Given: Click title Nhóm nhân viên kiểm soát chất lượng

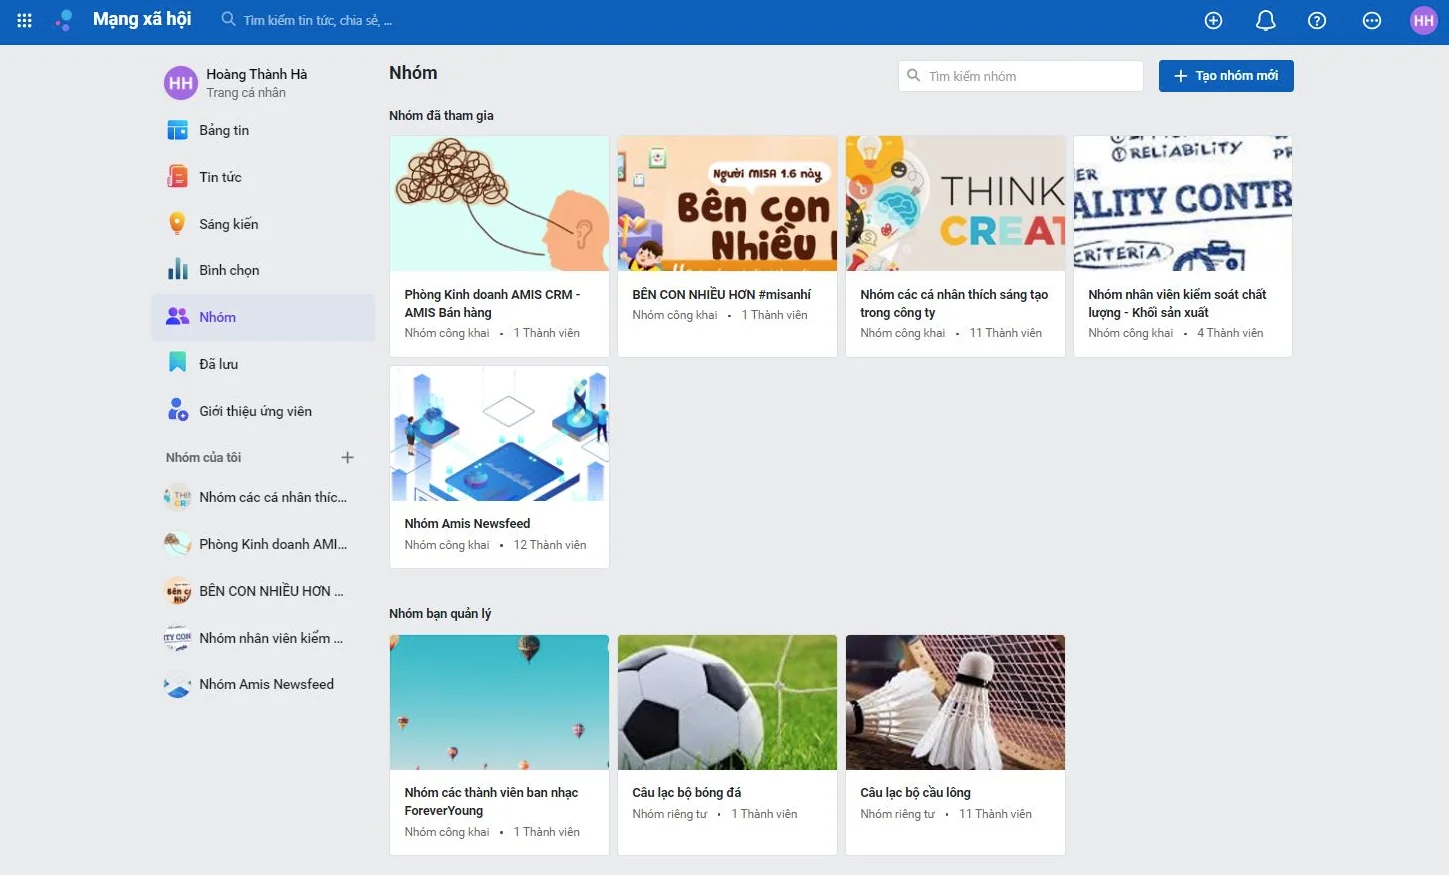Looking at the screenshot, I should 1177,303.
